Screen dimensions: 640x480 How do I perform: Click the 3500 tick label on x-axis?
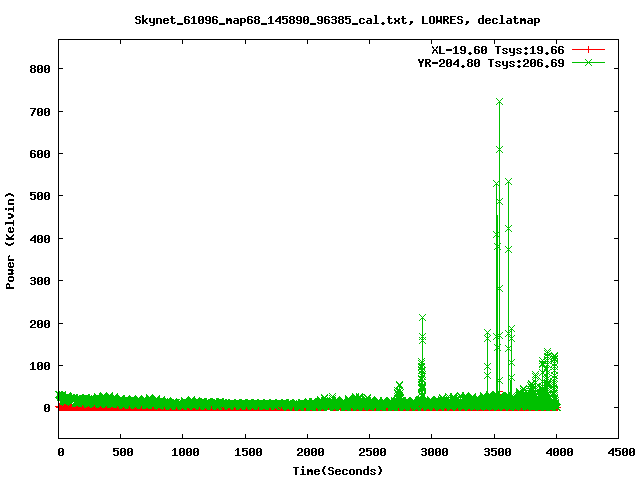tap(494, 453)
